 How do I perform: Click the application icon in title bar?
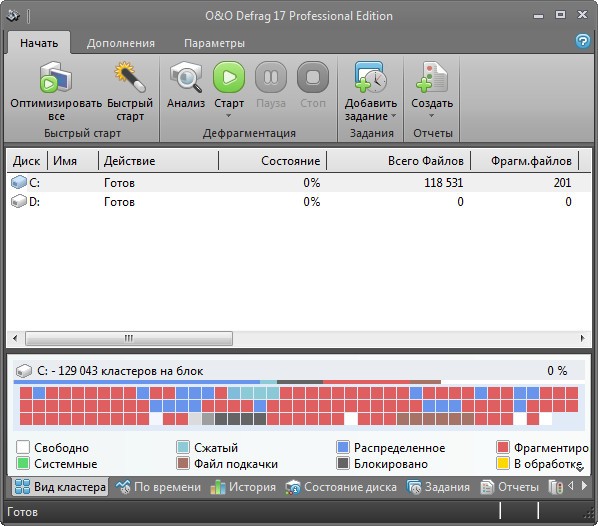[x=13, y=16]
